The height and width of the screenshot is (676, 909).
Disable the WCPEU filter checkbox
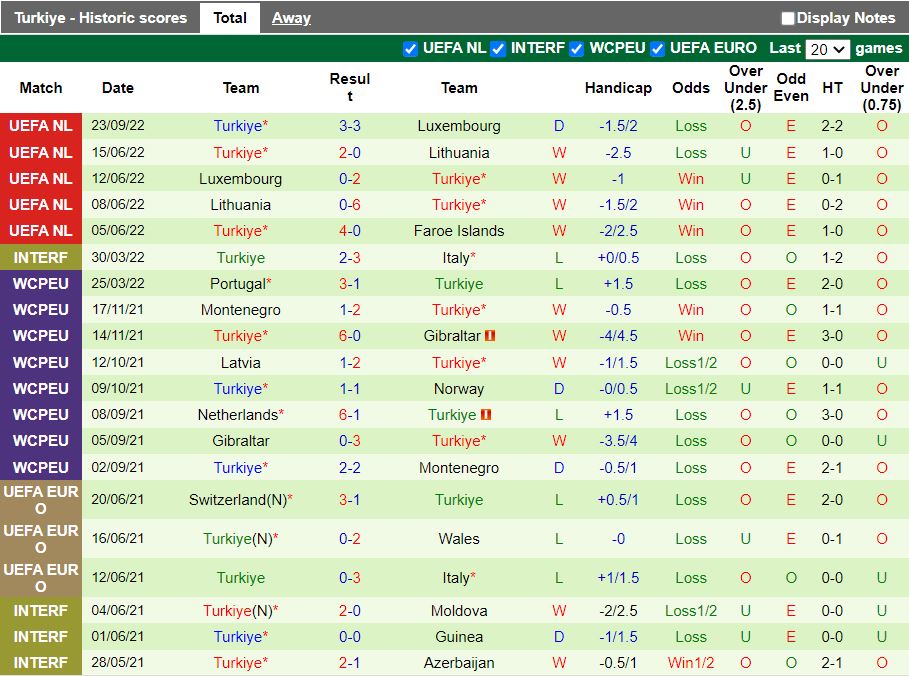pos(577,49)
